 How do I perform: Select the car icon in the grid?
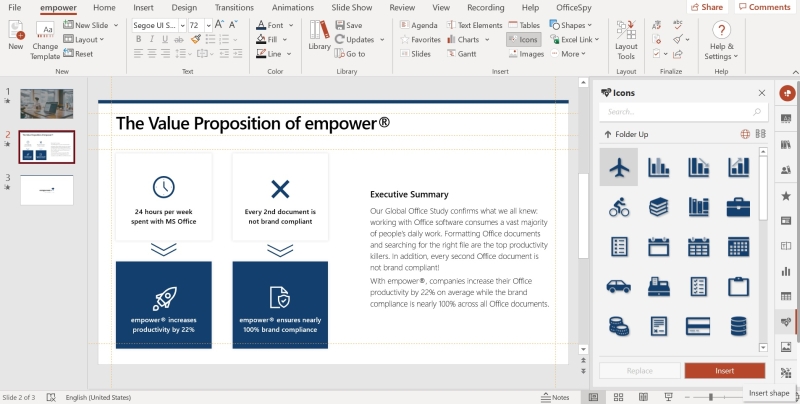click(619, 286)
